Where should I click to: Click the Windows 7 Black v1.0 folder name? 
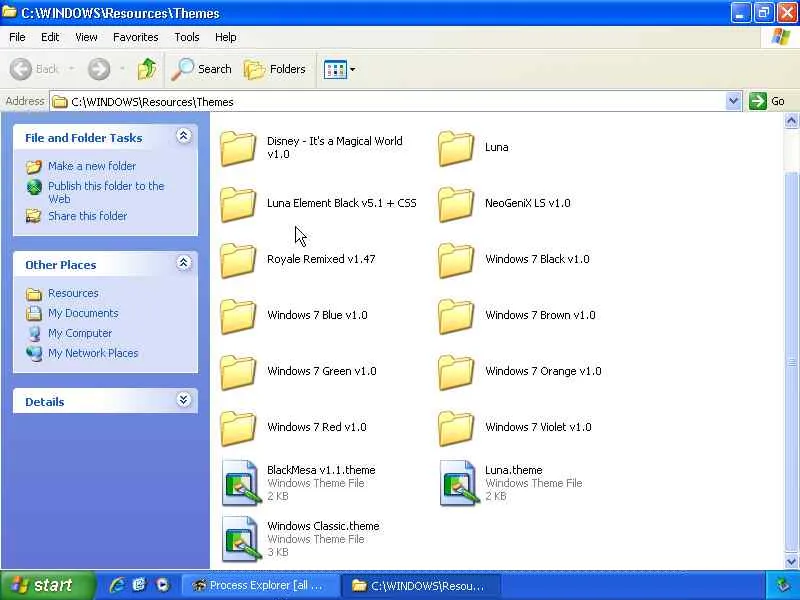pos(537,259)
